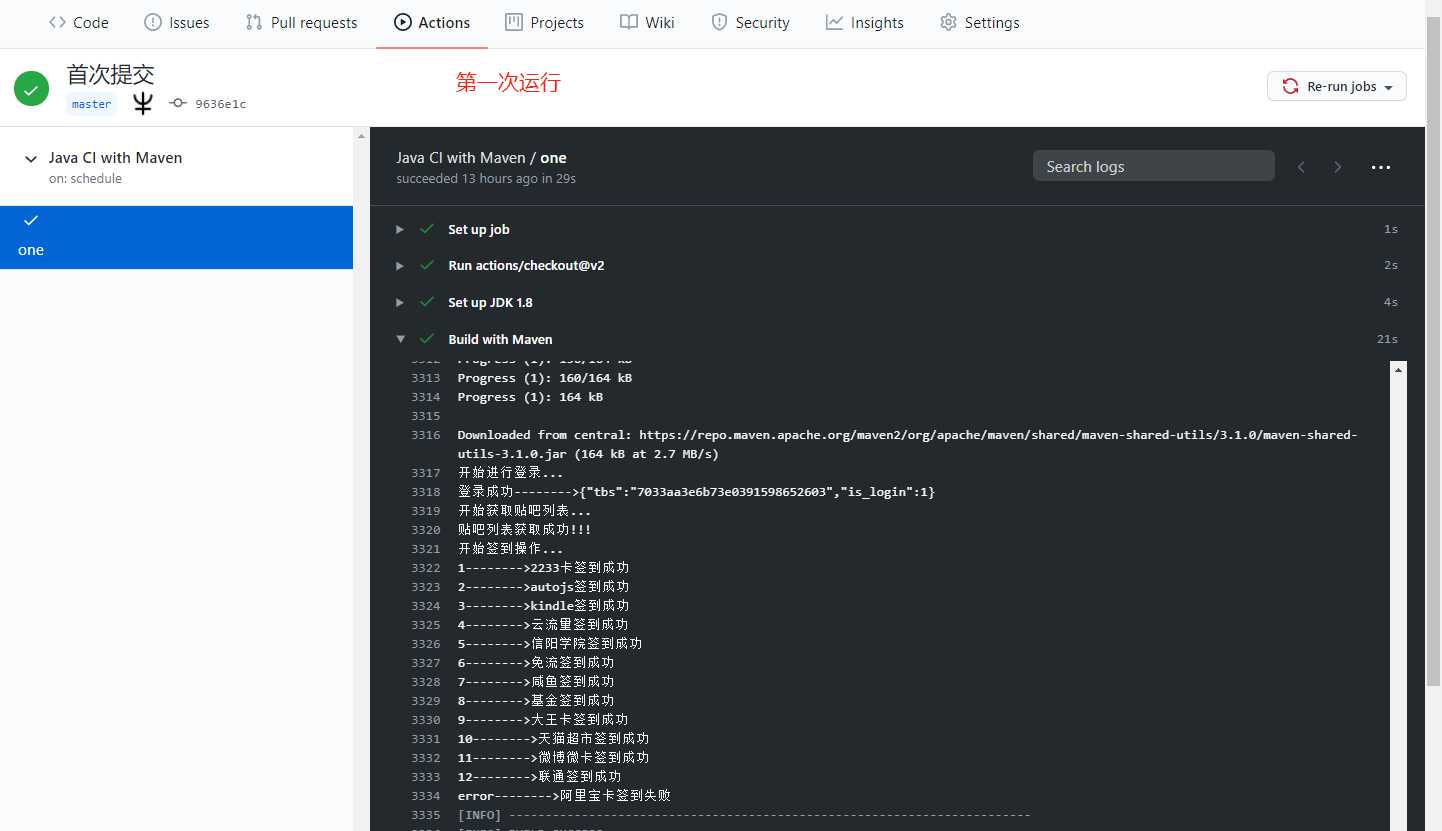Select the Actions tab

(x=432, y=22)
